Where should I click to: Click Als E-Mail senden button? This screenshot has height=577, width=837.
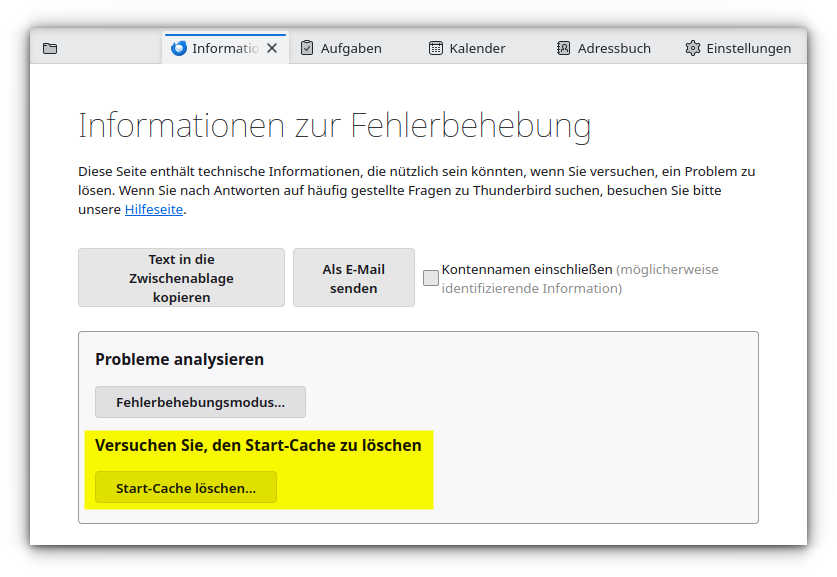(x=354, y=278)
